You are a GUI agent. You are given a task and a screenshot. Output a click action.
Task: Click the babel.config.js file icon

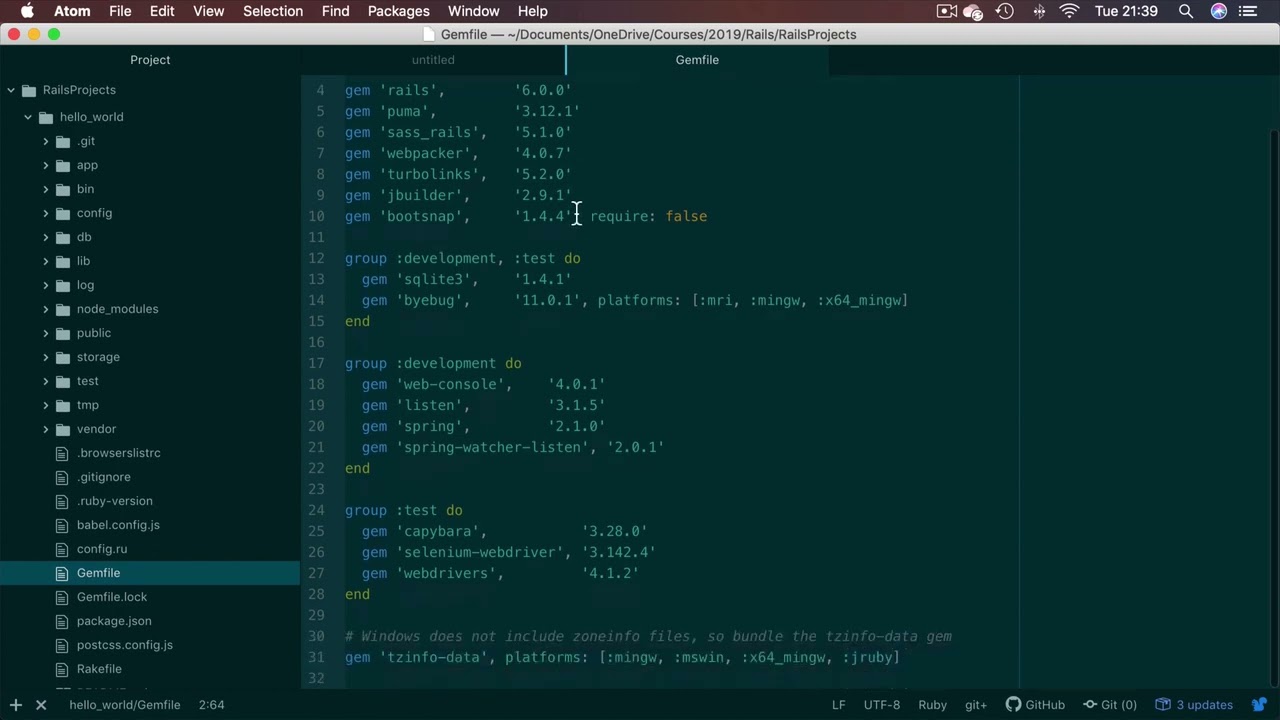61,525
